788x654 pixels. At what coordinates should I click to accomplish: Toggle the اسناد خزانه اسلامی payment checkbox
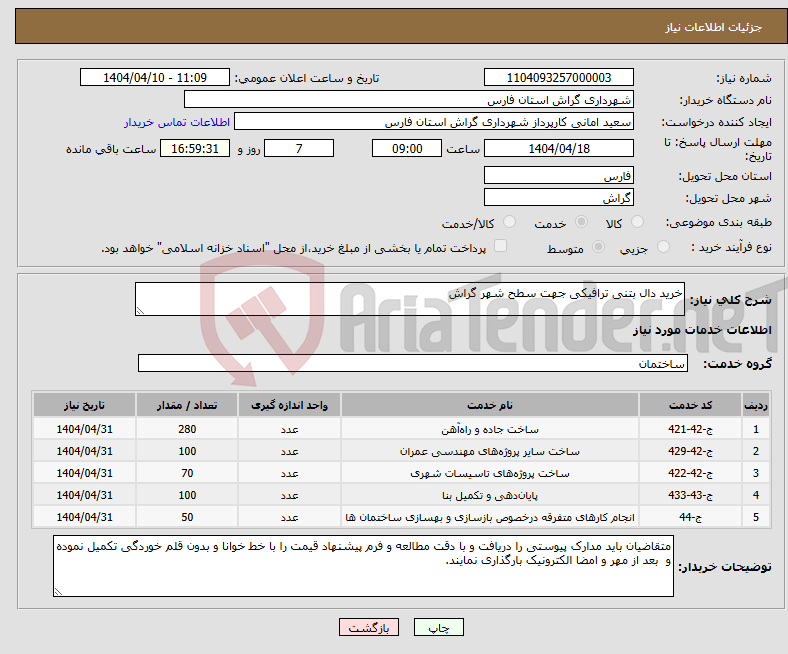(x=501, y=245)
